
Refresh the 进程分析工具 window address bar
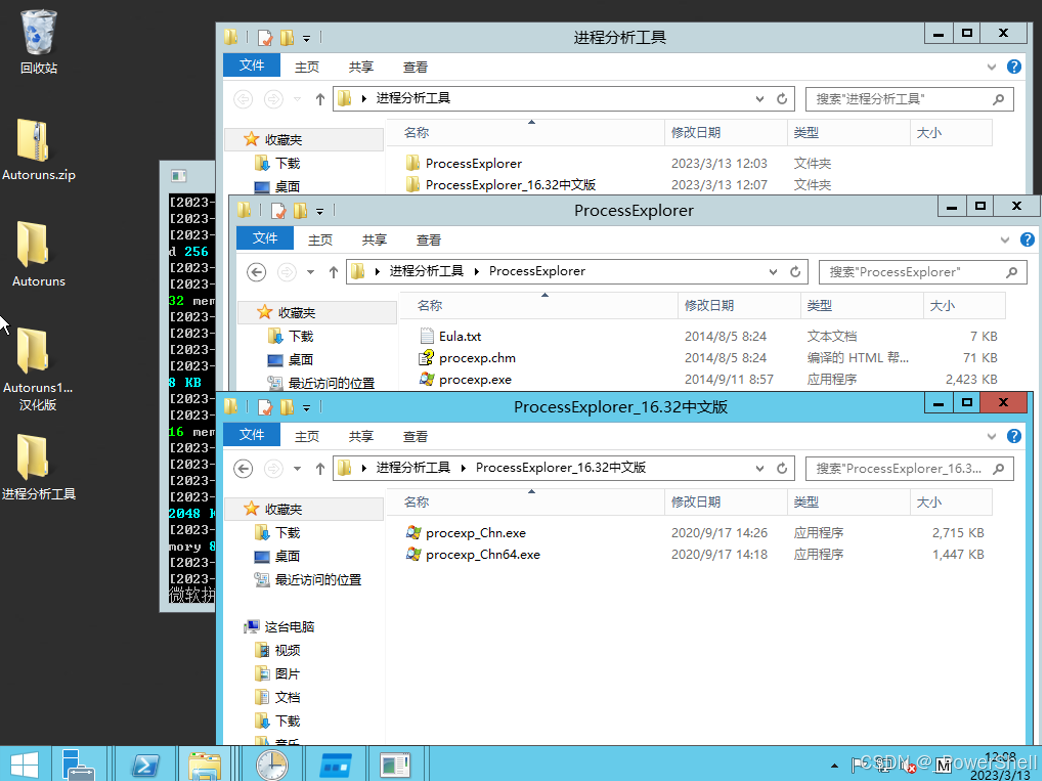782,98
